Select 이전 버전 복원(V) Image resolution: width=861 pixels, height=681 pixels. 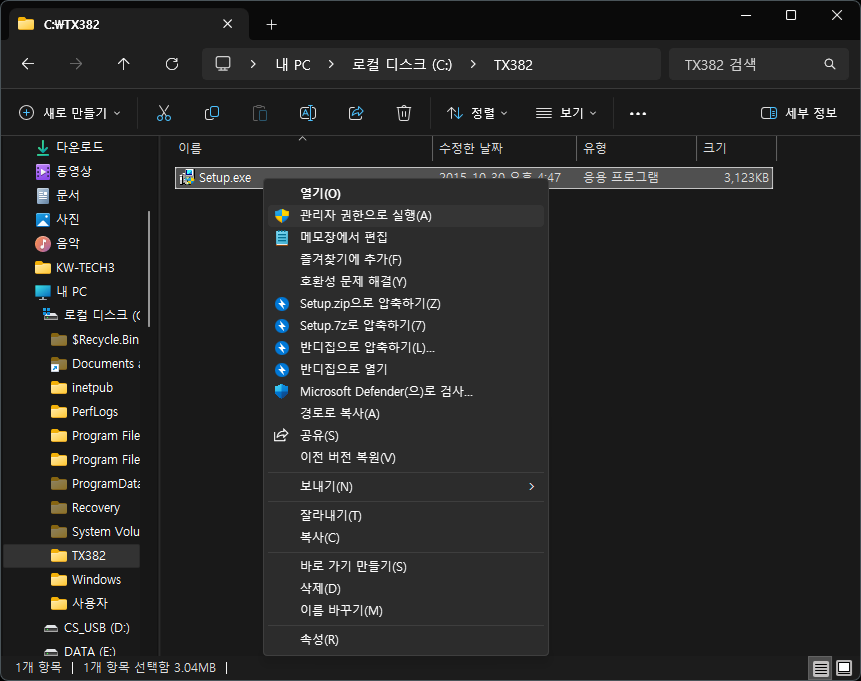[406, 457]
